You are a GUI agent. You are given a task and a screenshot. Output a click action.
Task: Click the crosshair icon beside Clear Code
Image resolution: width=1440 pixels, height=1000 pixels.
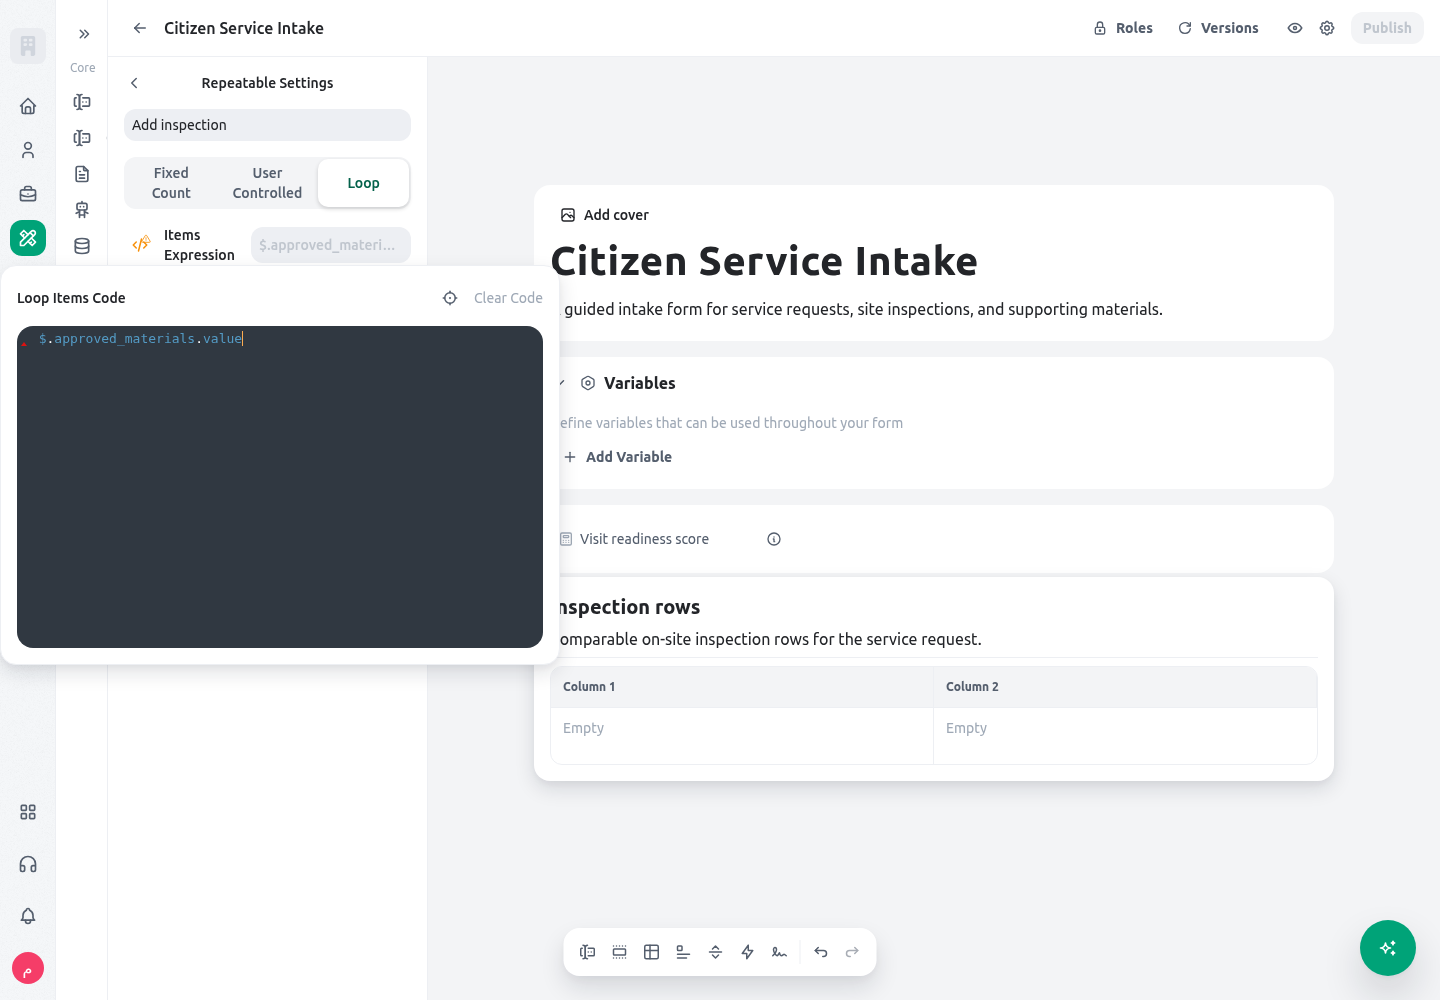pos(450,298)
